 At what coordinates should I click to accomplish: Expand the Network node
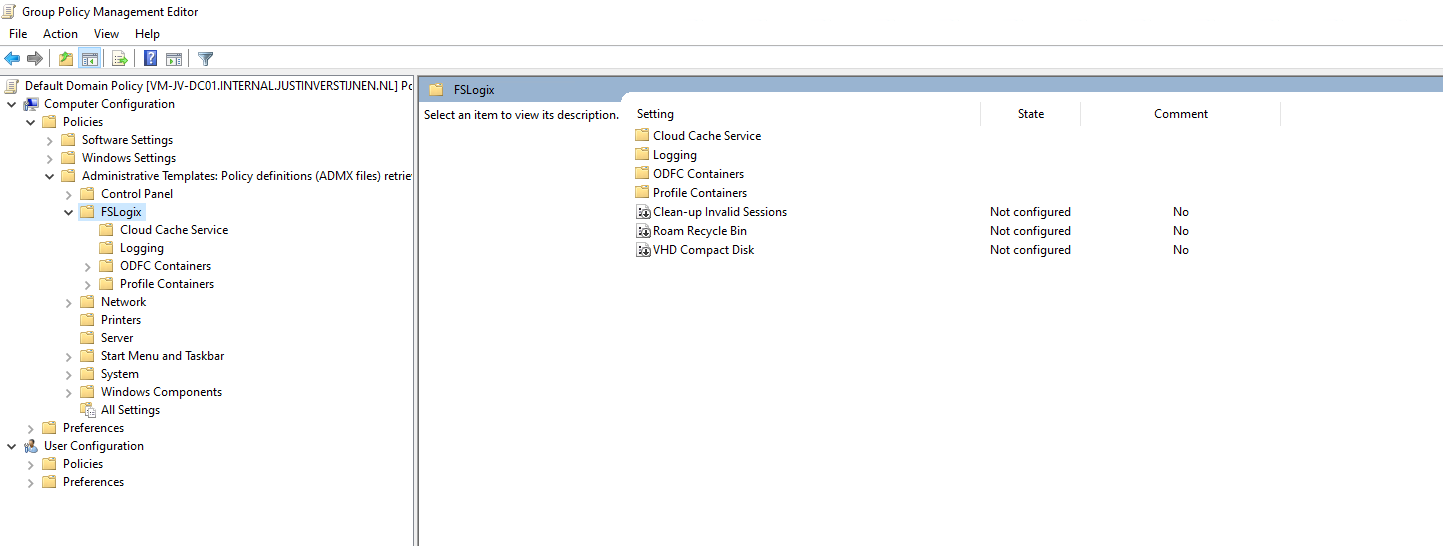(x=69, y=302)
